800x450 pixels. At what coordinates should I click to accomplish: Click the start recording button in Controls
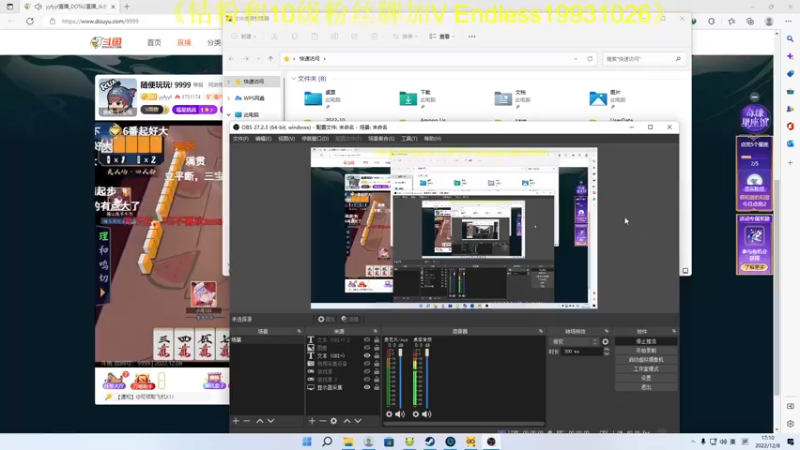pyautogui.click(x=646, y=351)
